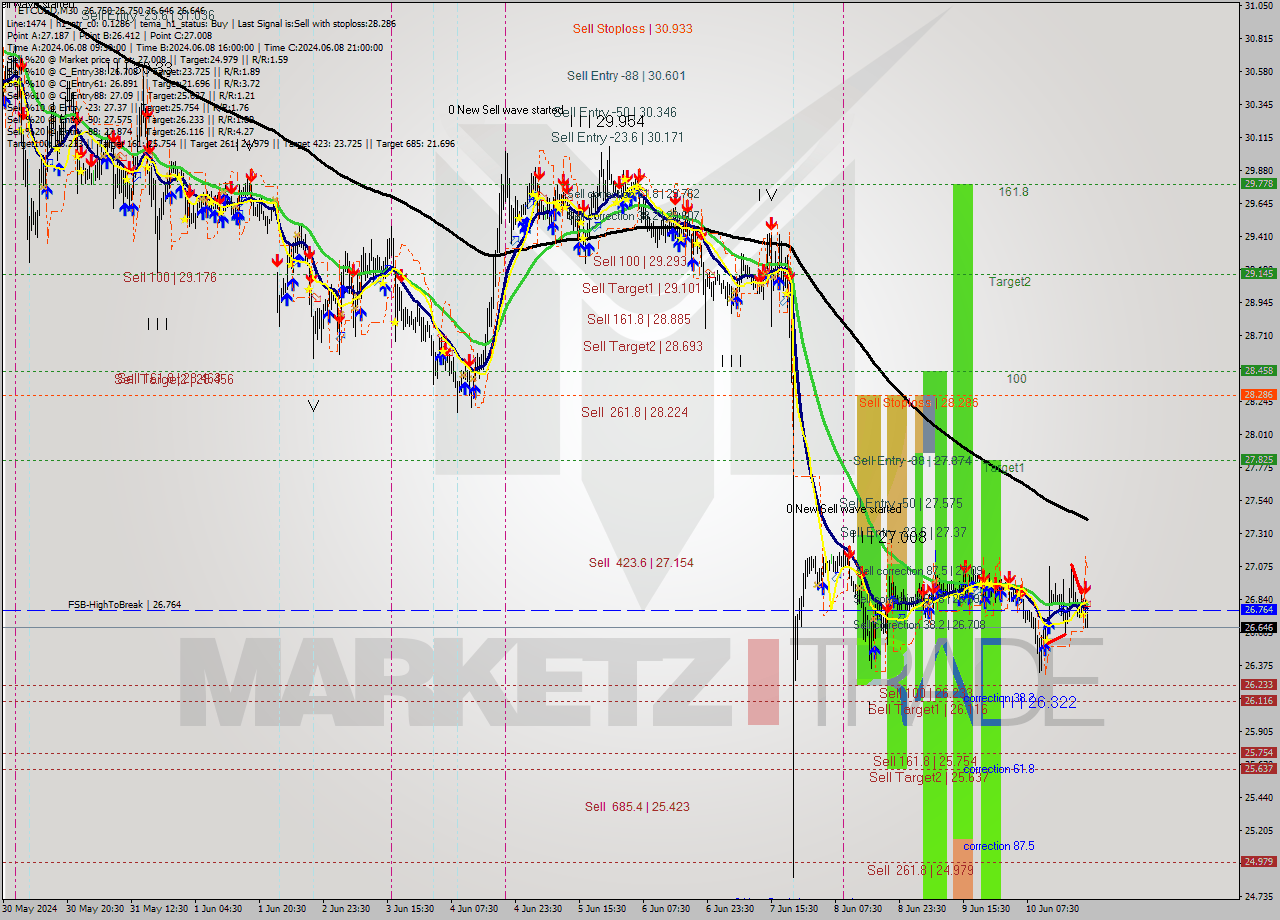The image size is (1280, 920).
Task: Click the 'Sell Target2 | 28.693' label
Action: pyautogui.click(x=643, y=346)
